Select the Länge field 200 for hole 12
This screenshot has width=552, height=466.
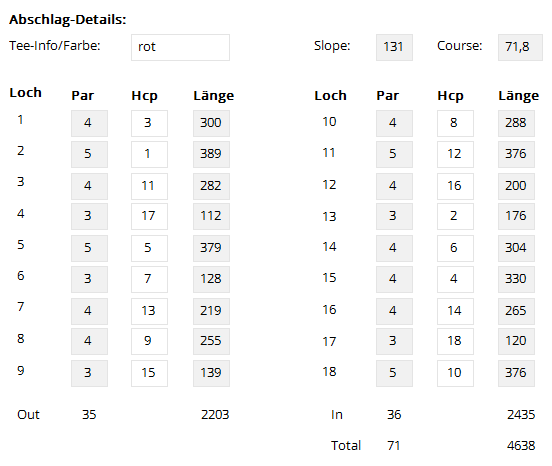point(516,186)
